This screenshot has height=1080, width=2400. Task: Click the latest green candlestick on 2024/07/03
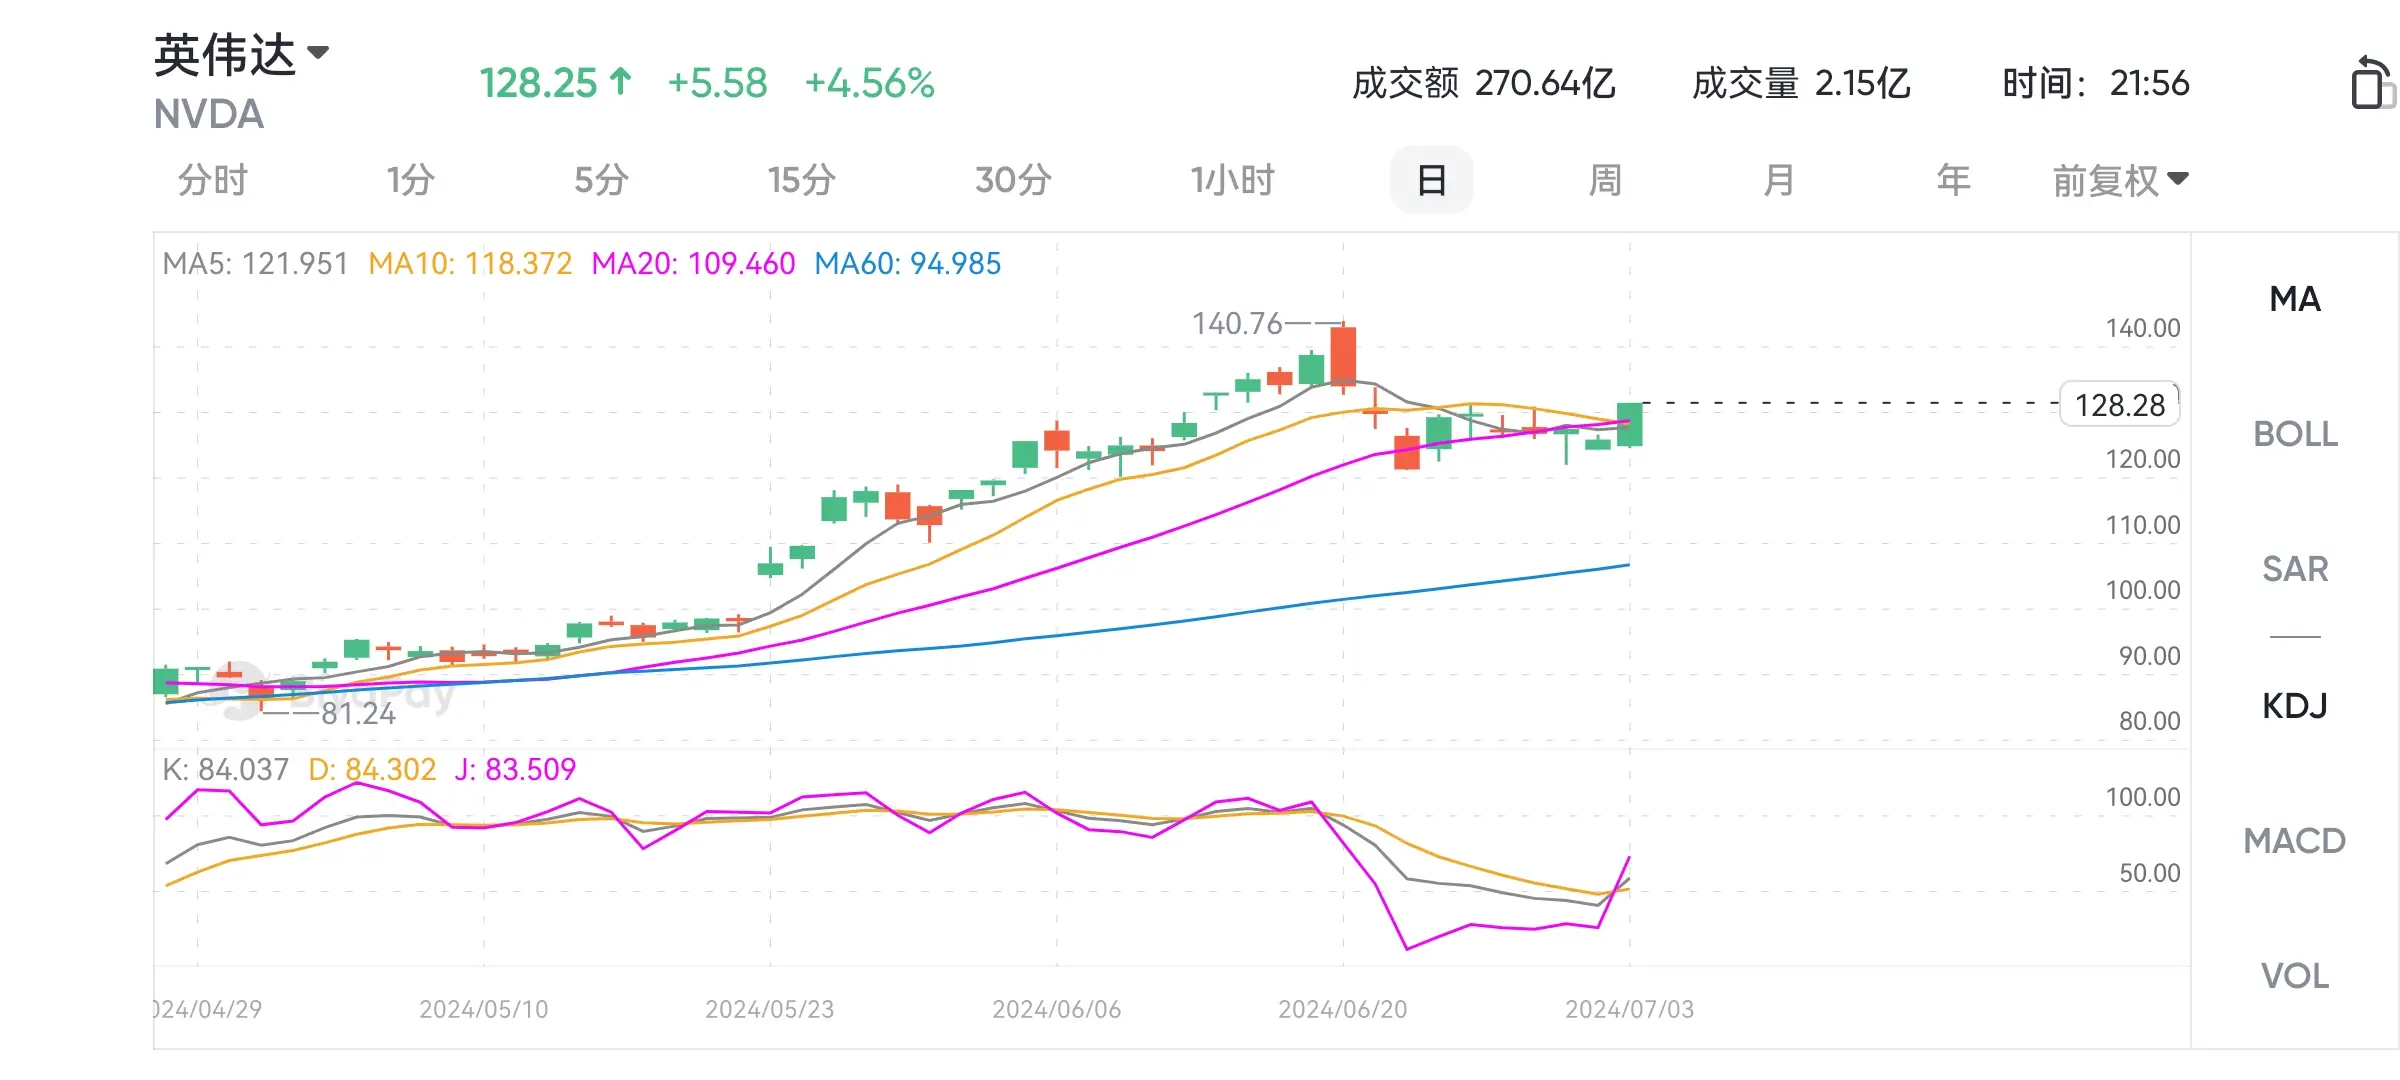click(1630, 424)
